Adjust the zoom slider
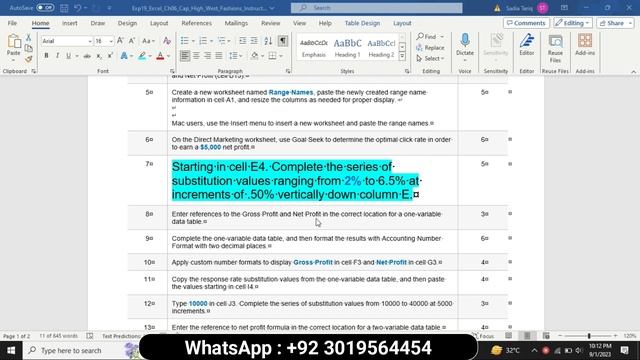This screenshot has height=360, width=640. pos(589,336)
